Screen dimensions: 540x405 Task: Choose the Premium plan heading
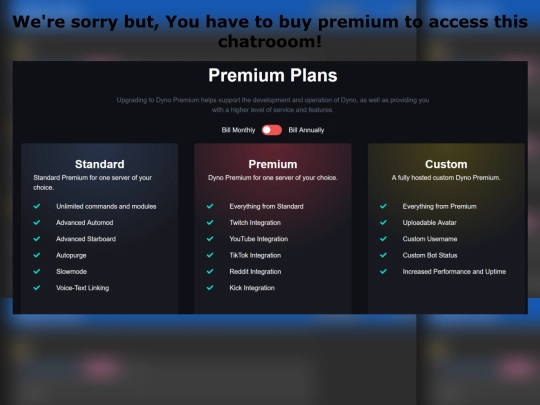(273, 164)
